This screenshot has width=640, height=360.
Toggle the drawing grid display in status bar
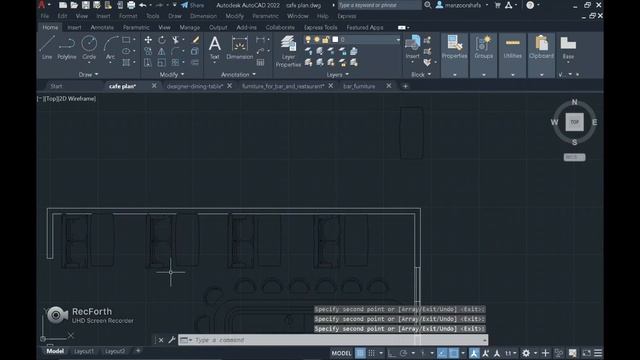pos(360,353)
